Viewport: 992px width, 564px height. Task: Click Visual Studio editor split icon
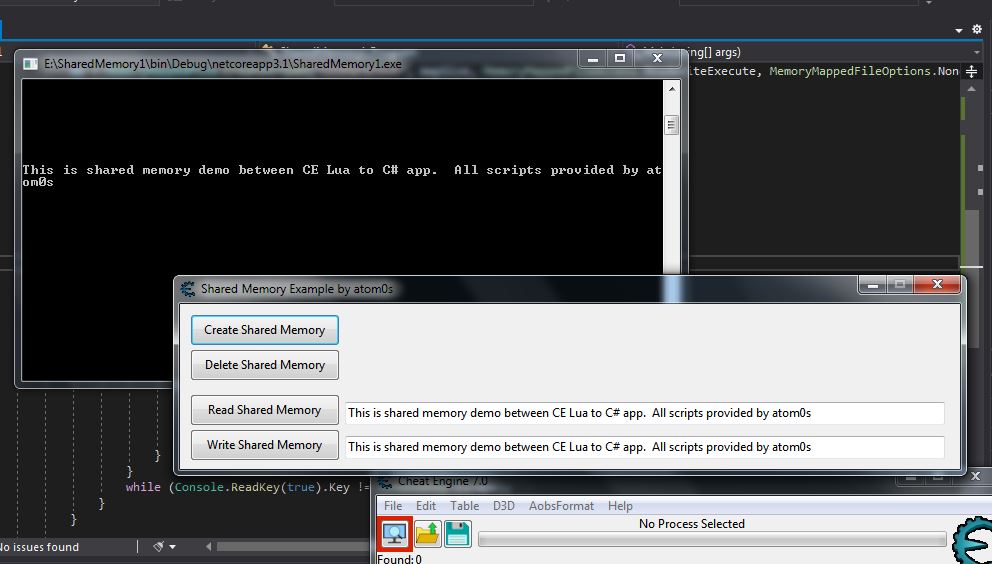point(972,72)
